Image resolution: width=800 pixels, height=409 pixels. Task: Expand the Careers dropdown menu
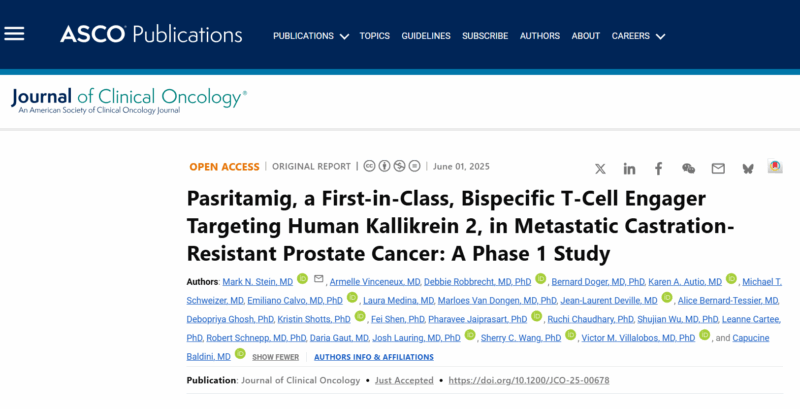pos(638,36)
